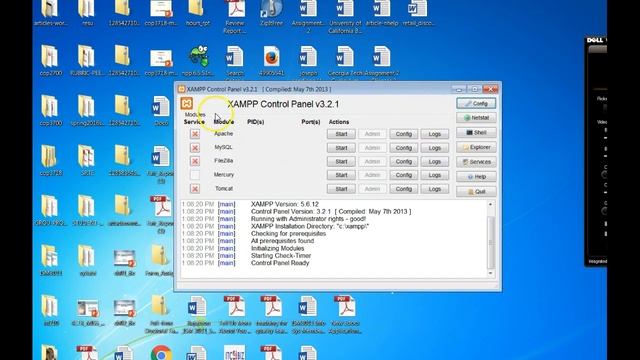Image resolution: width=640 pixels, height=360 pixels.
Task: Click the log scrollbar down arrow
Action: (491, 273)
